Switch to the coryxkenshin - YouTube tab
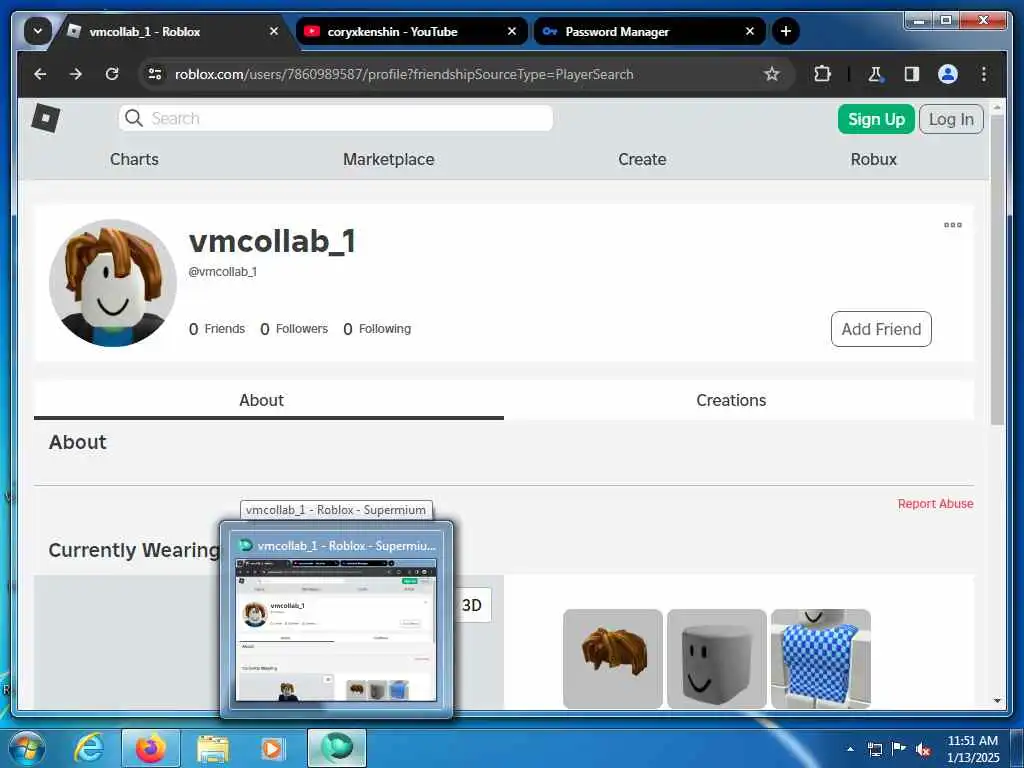 click(x=412, y=31)
